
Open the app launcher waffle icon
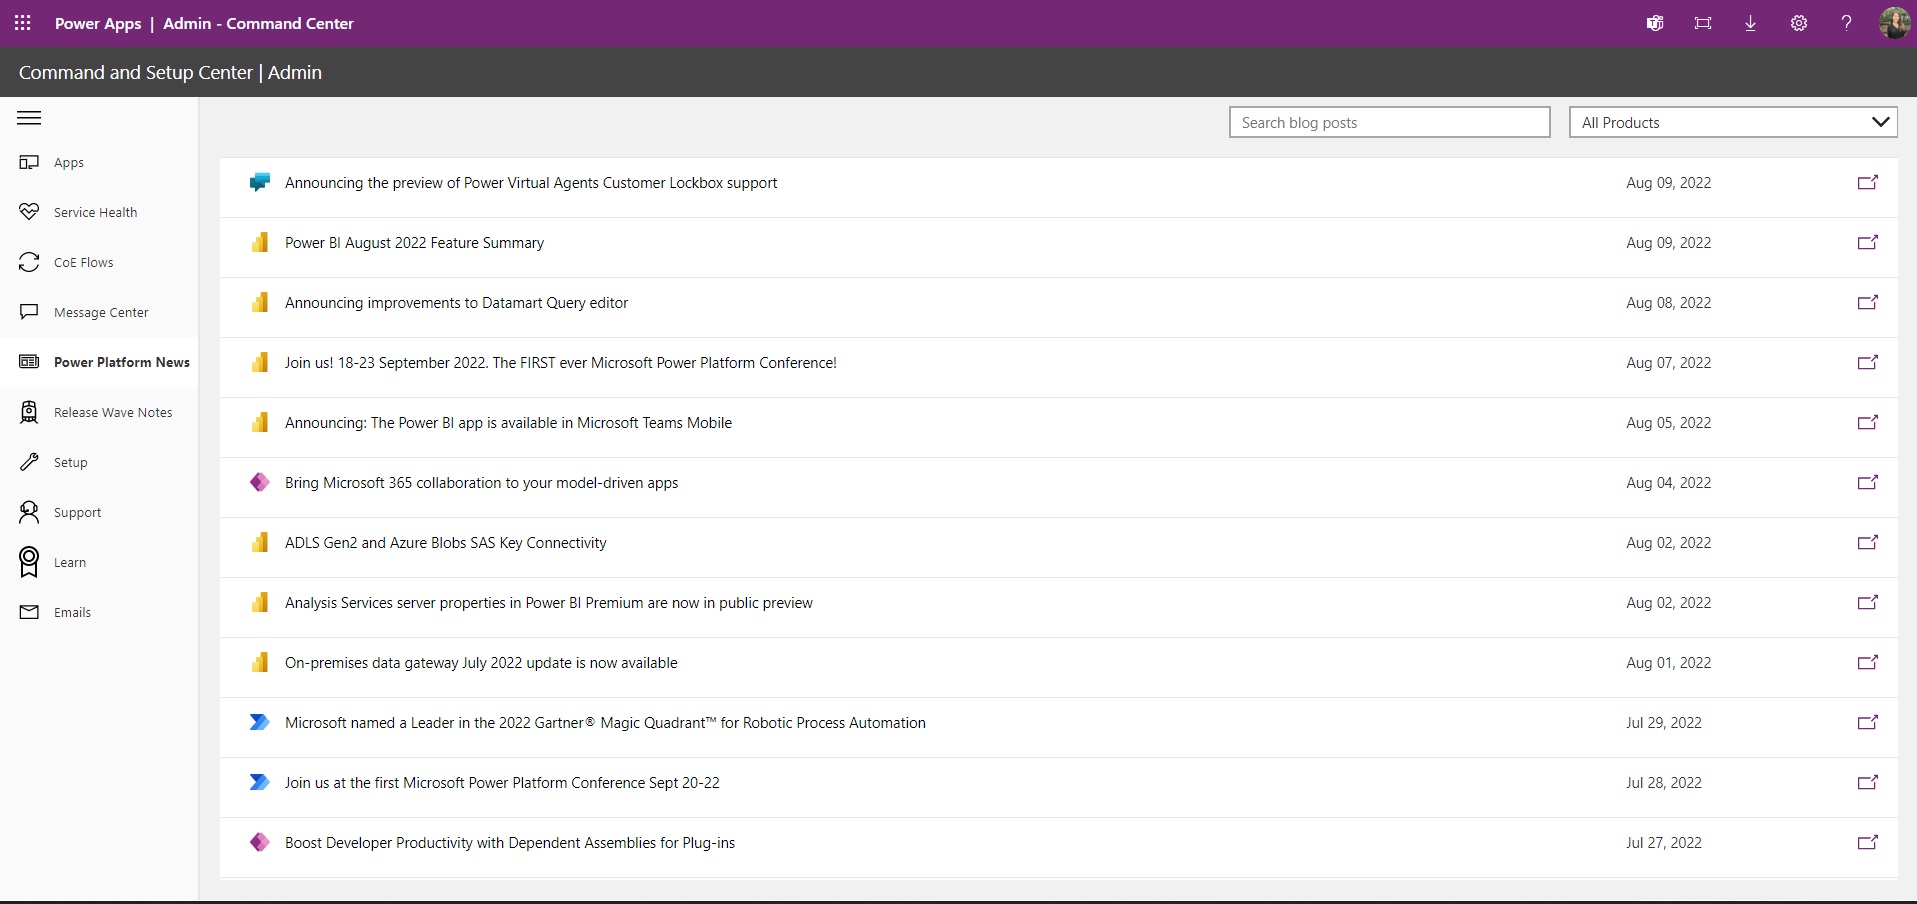tap(23, 23)
